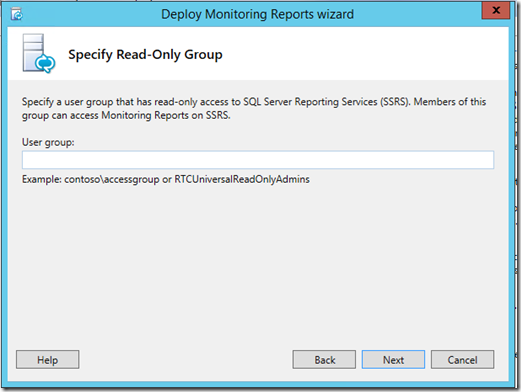Click the 'Deploy Monitoring Reports wizard' title text
The height and width of the screenshot is (392, 521).
(x=257, y=14)
